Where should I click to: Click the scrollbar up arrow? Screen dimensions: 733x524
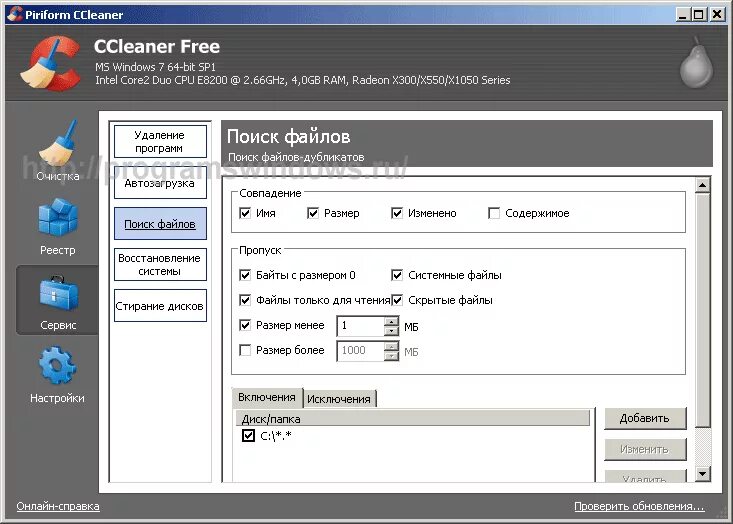[x=702, y=186]
